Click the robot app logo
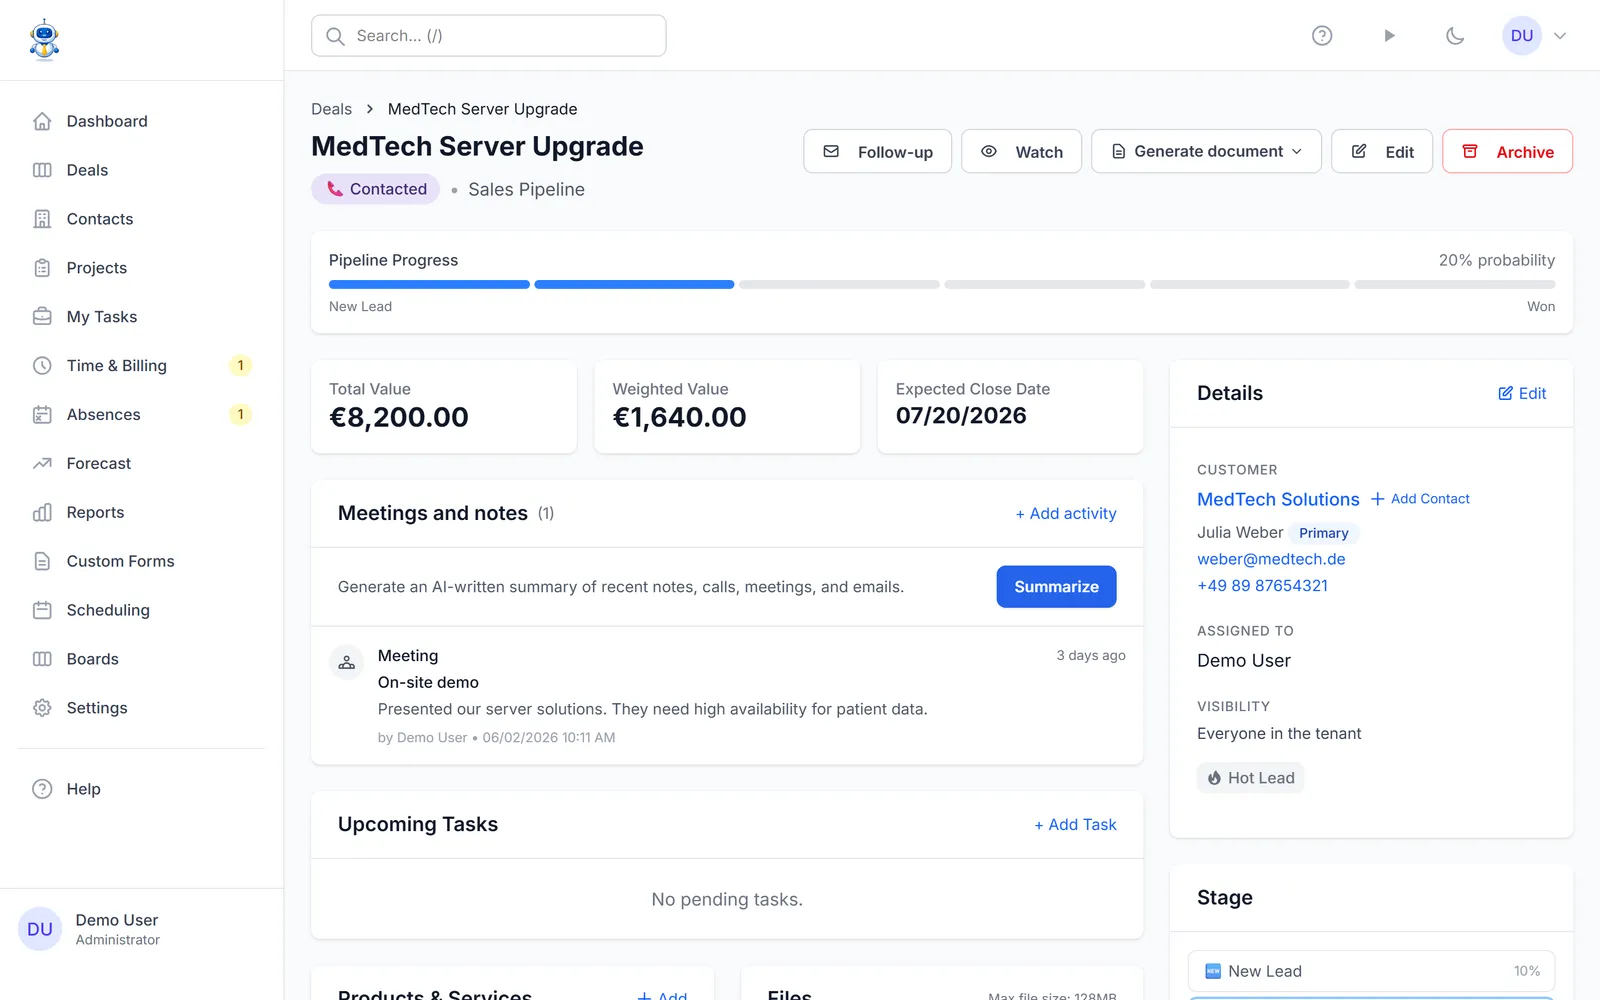This screenshot has height=1000, width=1600. click(x=44, y=40)
